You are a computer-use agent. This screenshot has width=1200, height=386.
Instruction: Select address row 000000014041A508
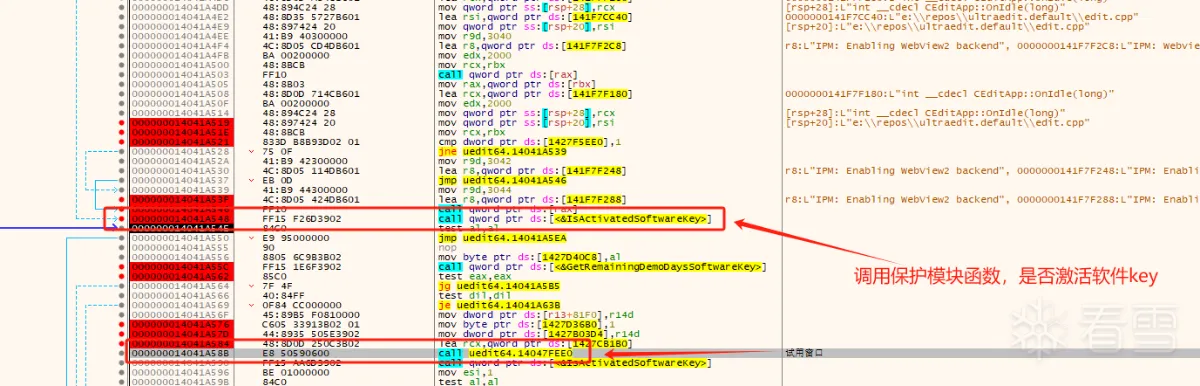pos(181,93)
